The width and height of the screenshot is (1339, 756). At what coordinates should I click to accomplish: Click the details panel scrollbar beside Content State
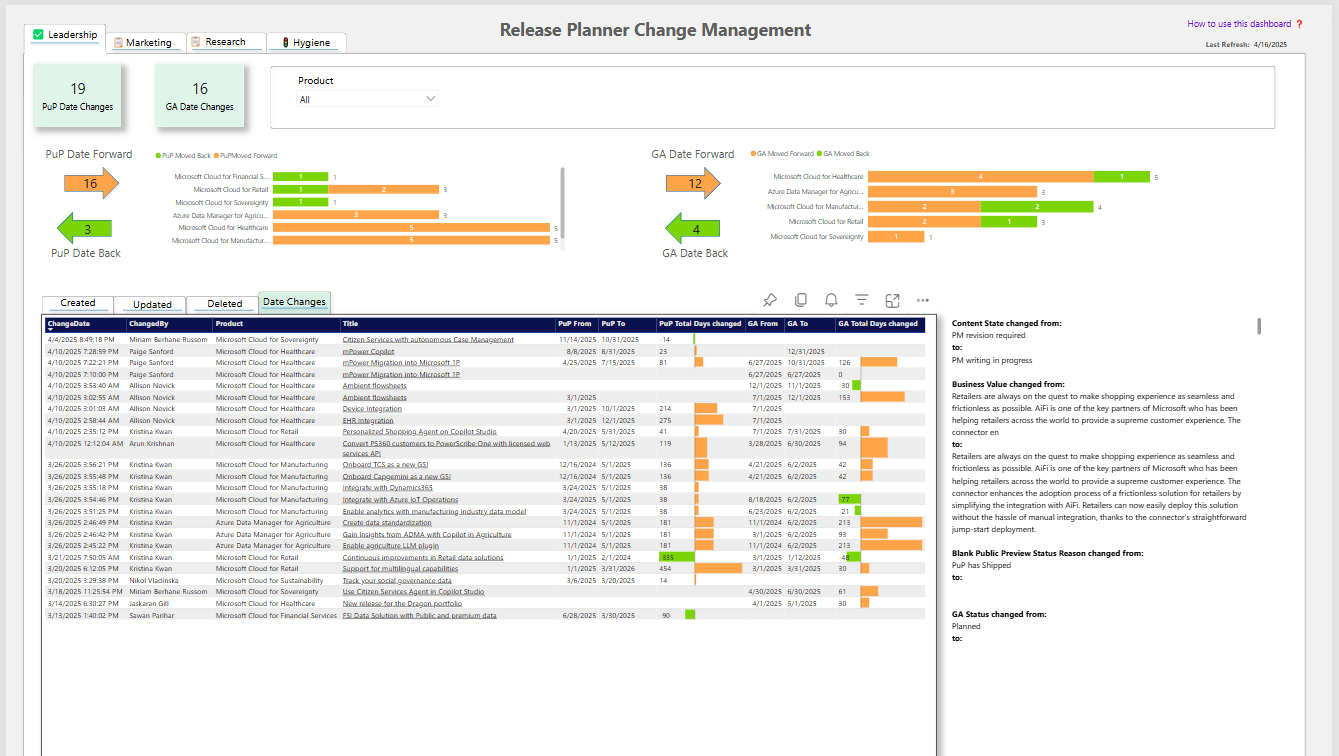tap(1259, 326)
